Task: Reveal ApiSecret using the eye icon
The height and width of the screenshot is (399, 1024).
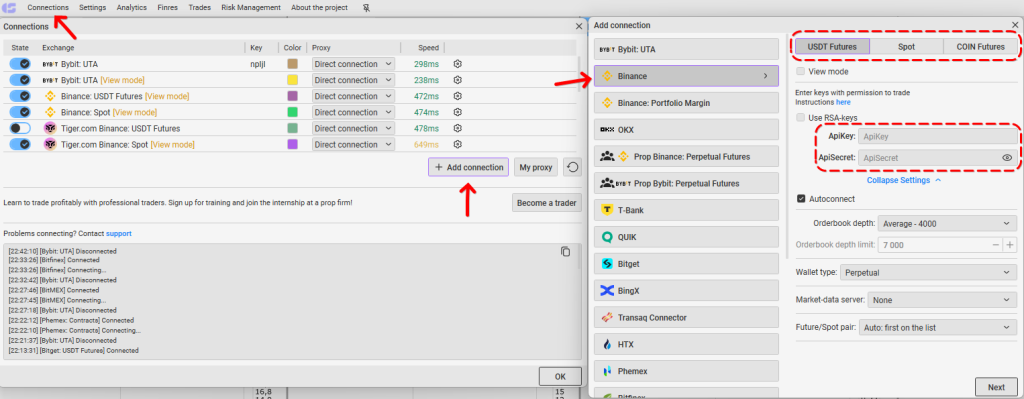Action: click(x=1007, y=157)
